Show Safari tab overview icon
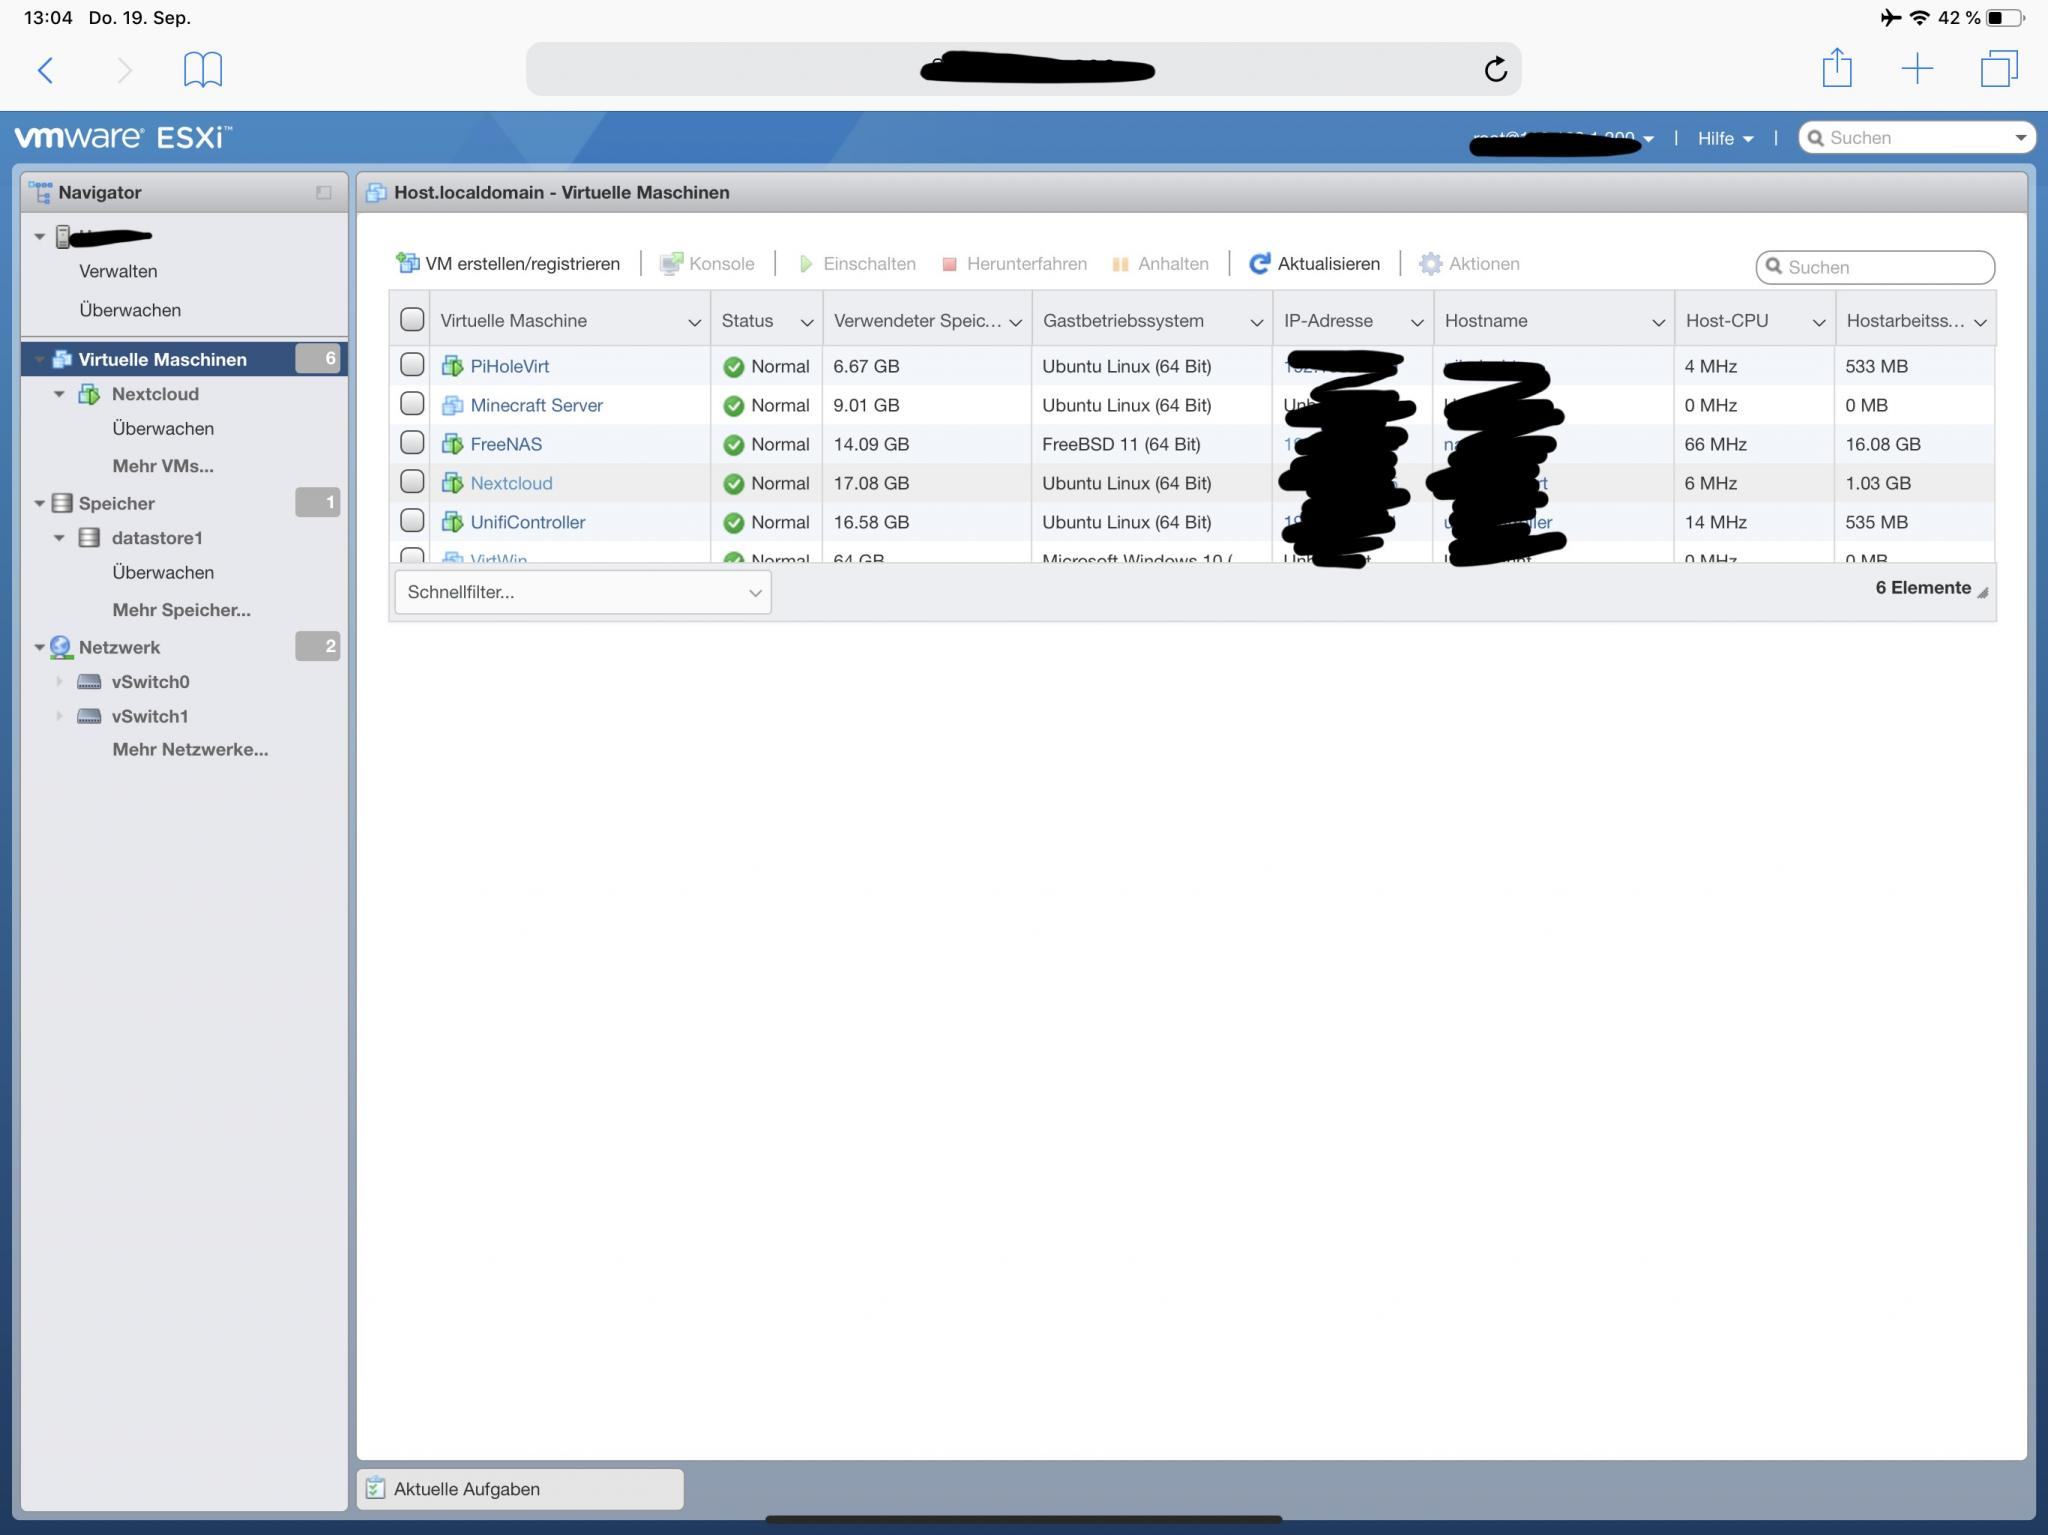This screenshot has width=2048, height=1535. (1999, 69)
